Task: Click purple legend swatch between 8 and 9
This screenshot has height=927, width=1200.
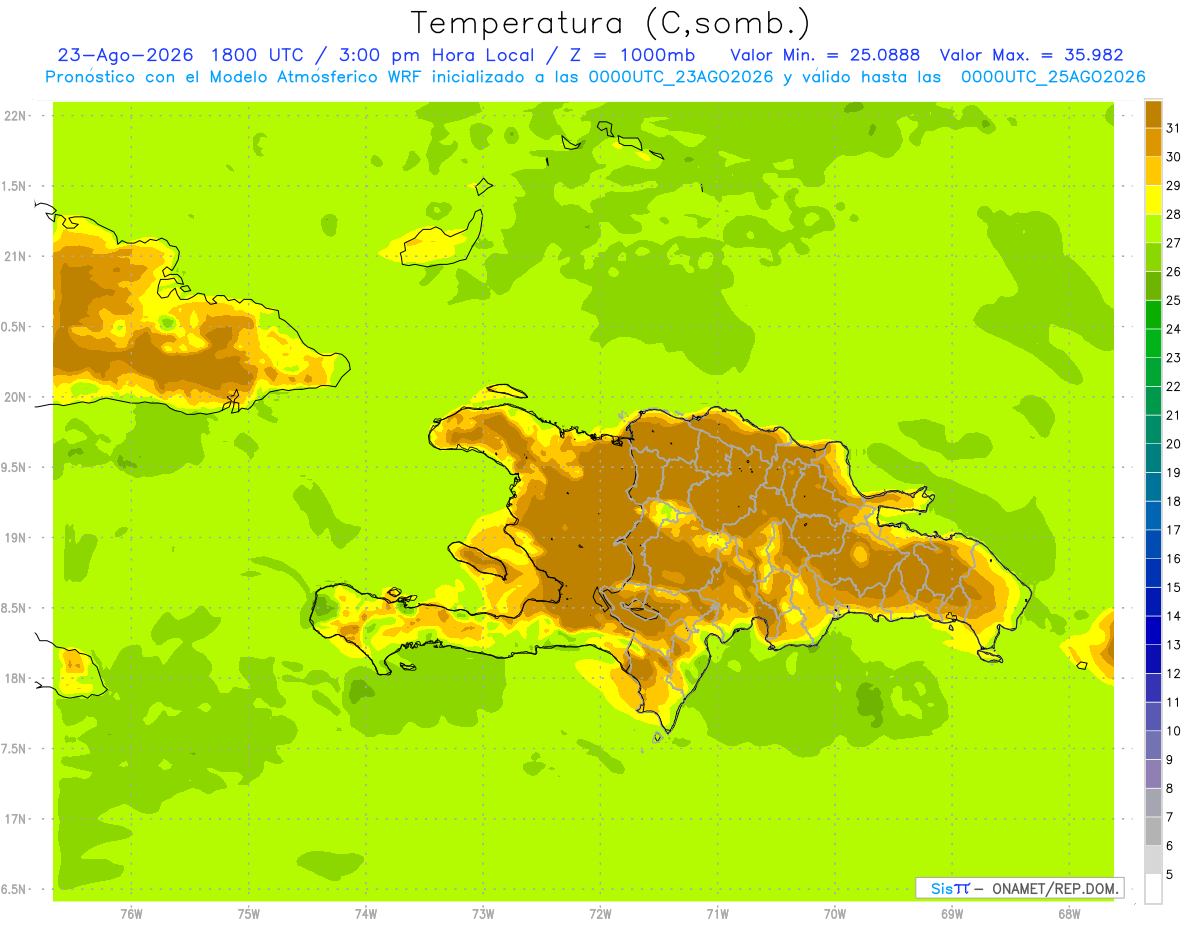Action: pos(1153,774)
